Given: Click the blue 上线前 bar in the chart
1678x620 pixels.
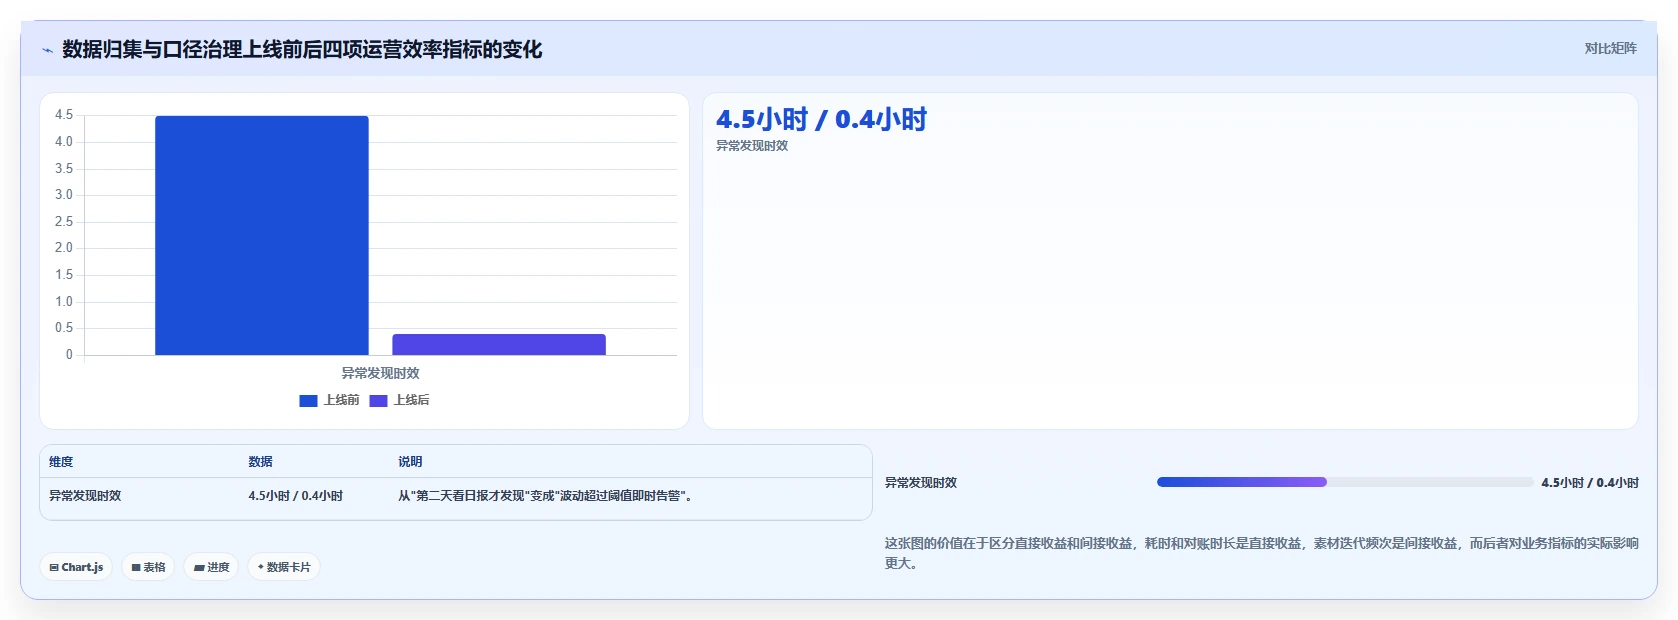Looking at the screenshot, I should click(262, 235).
